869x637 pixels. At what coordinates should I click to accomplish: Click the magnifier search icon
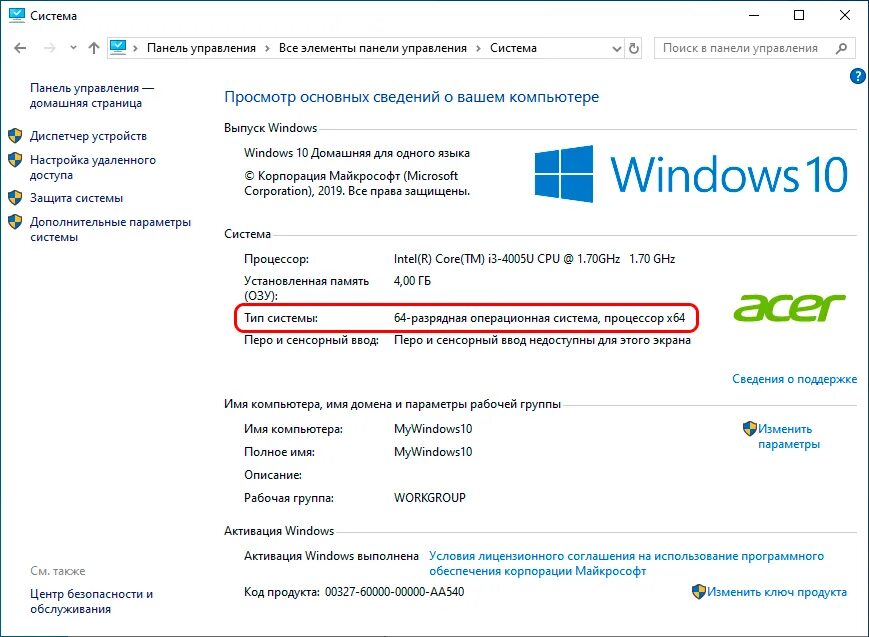[x=841, y=48]
